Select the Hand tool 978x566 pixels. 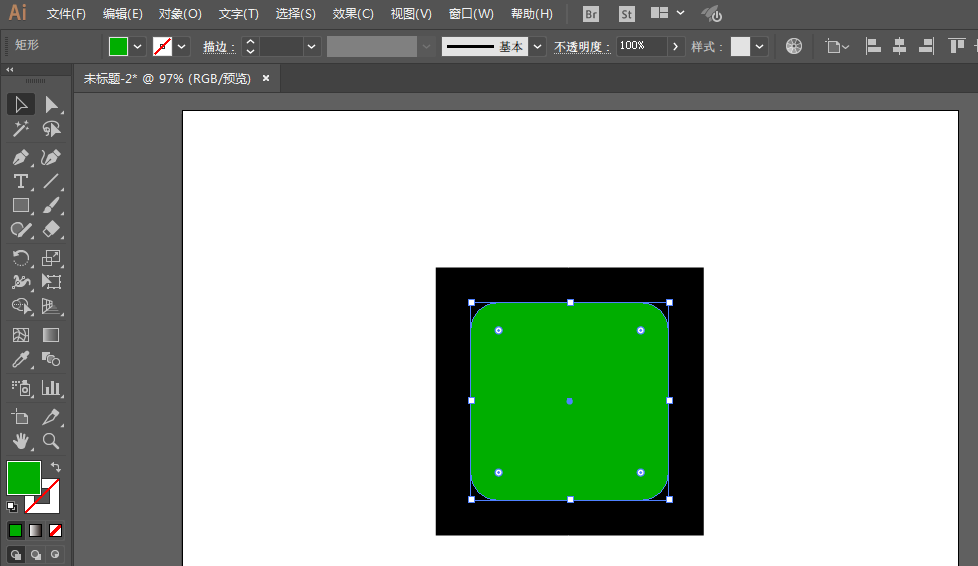pos(21,441)
